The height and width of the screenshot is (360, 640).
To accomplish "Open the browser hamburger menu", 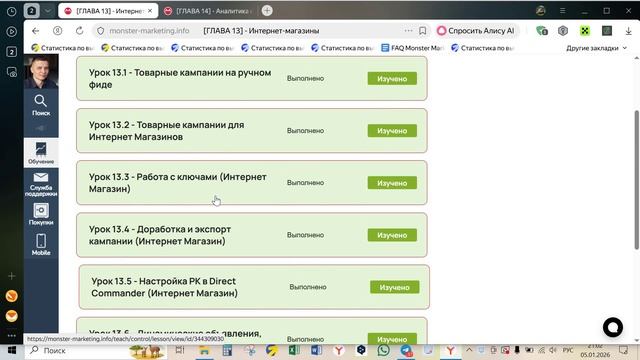I will [x=562, y=11].
